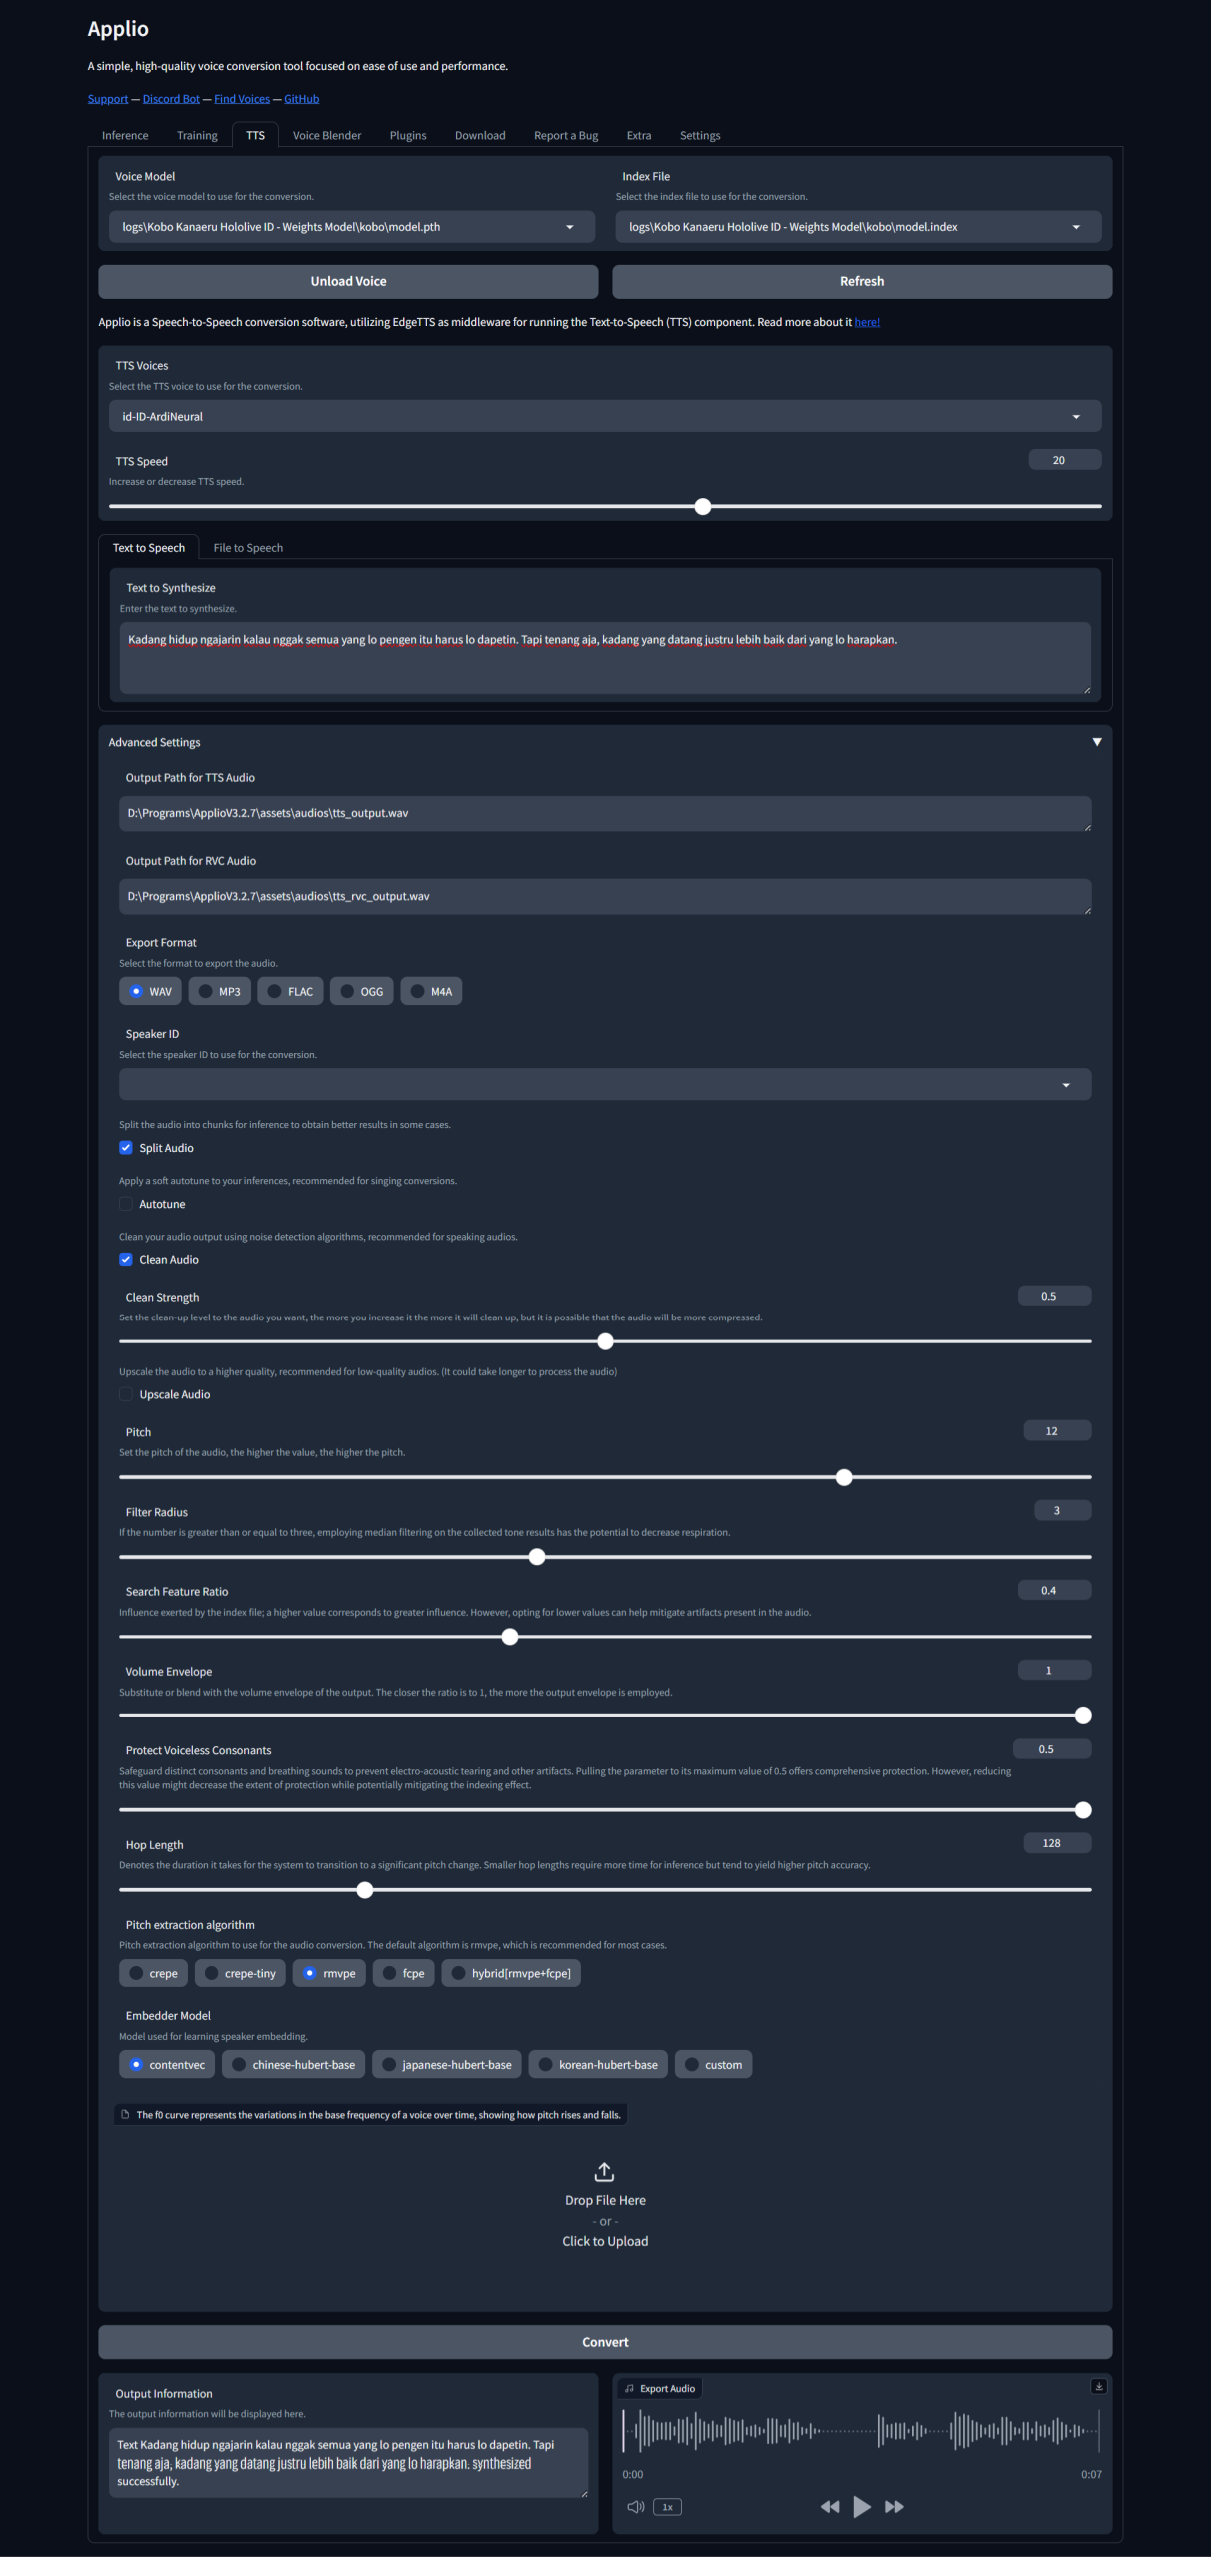Click the Unload Voice button
The height and width of the screenshot is (2560, 1211).
(348, 281)
